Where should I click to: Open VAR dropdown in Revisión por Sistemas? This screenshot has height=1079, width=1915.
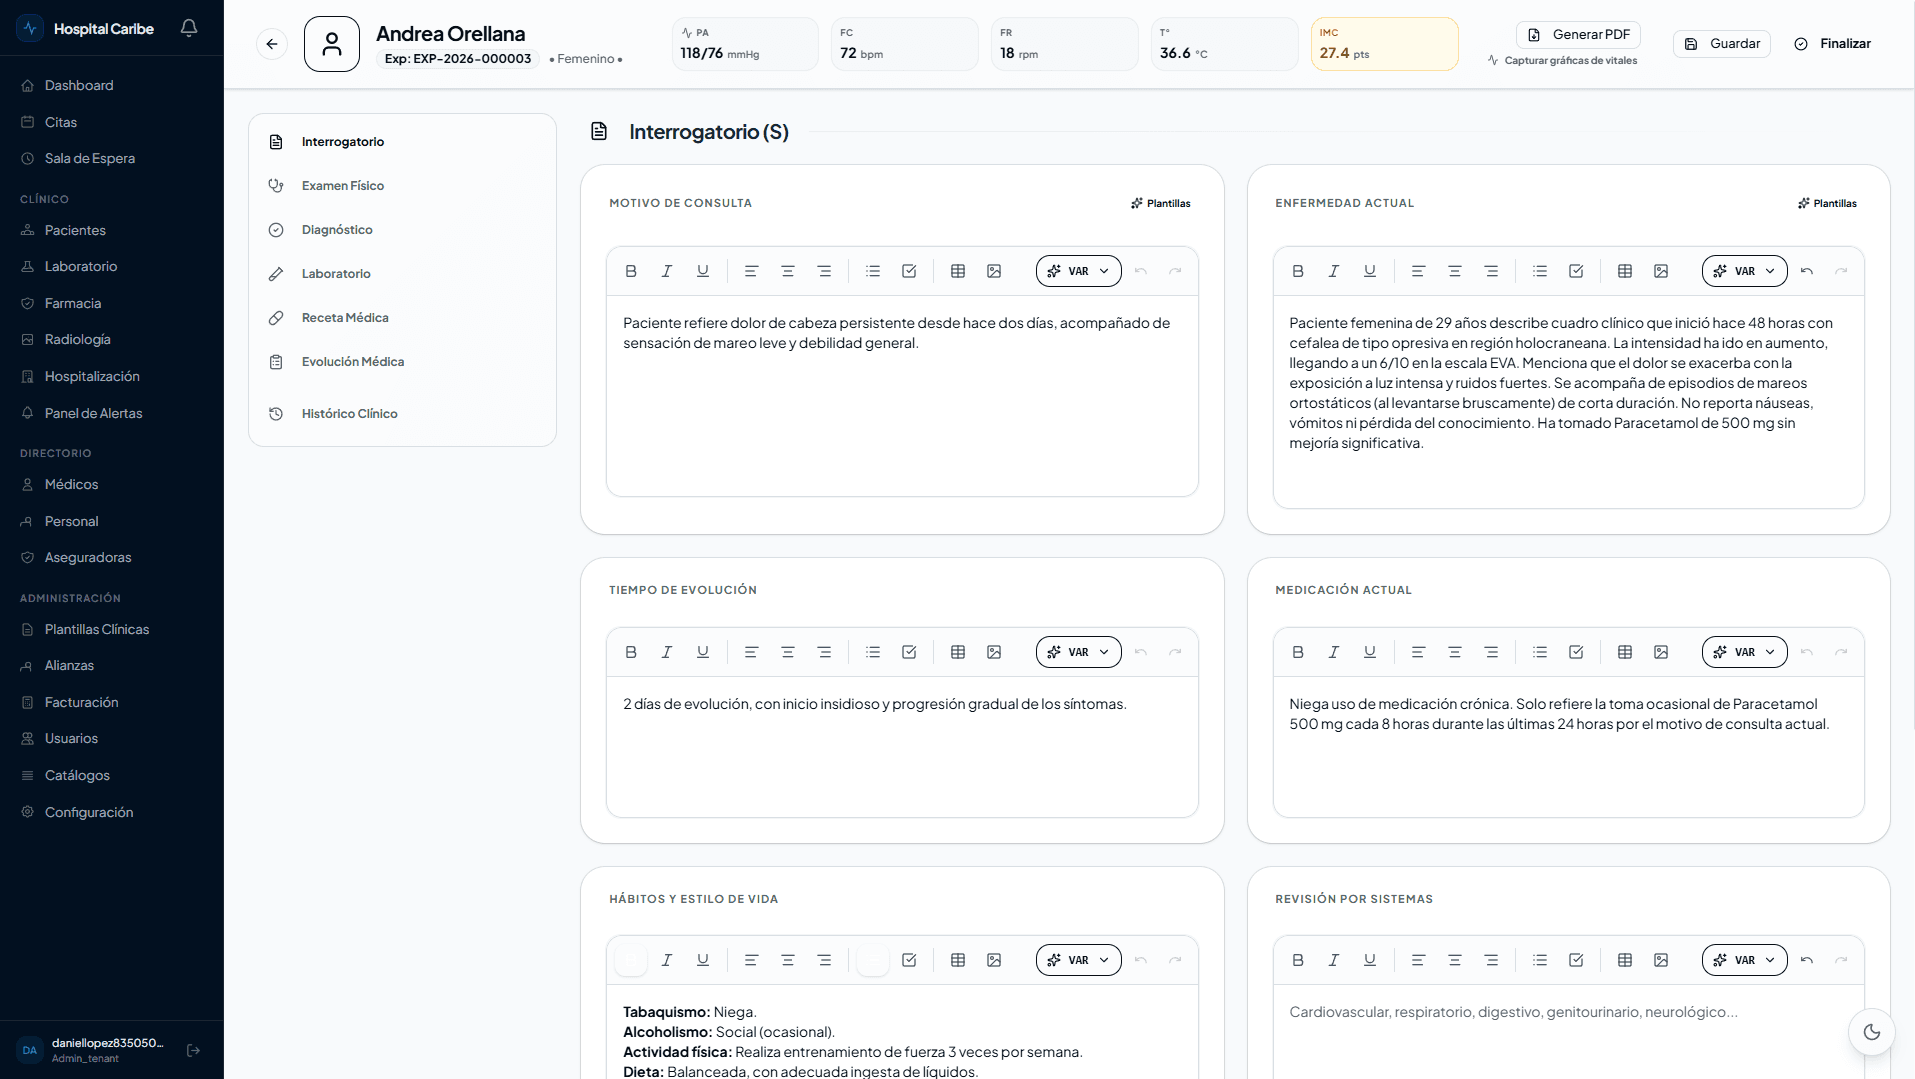1745,960
